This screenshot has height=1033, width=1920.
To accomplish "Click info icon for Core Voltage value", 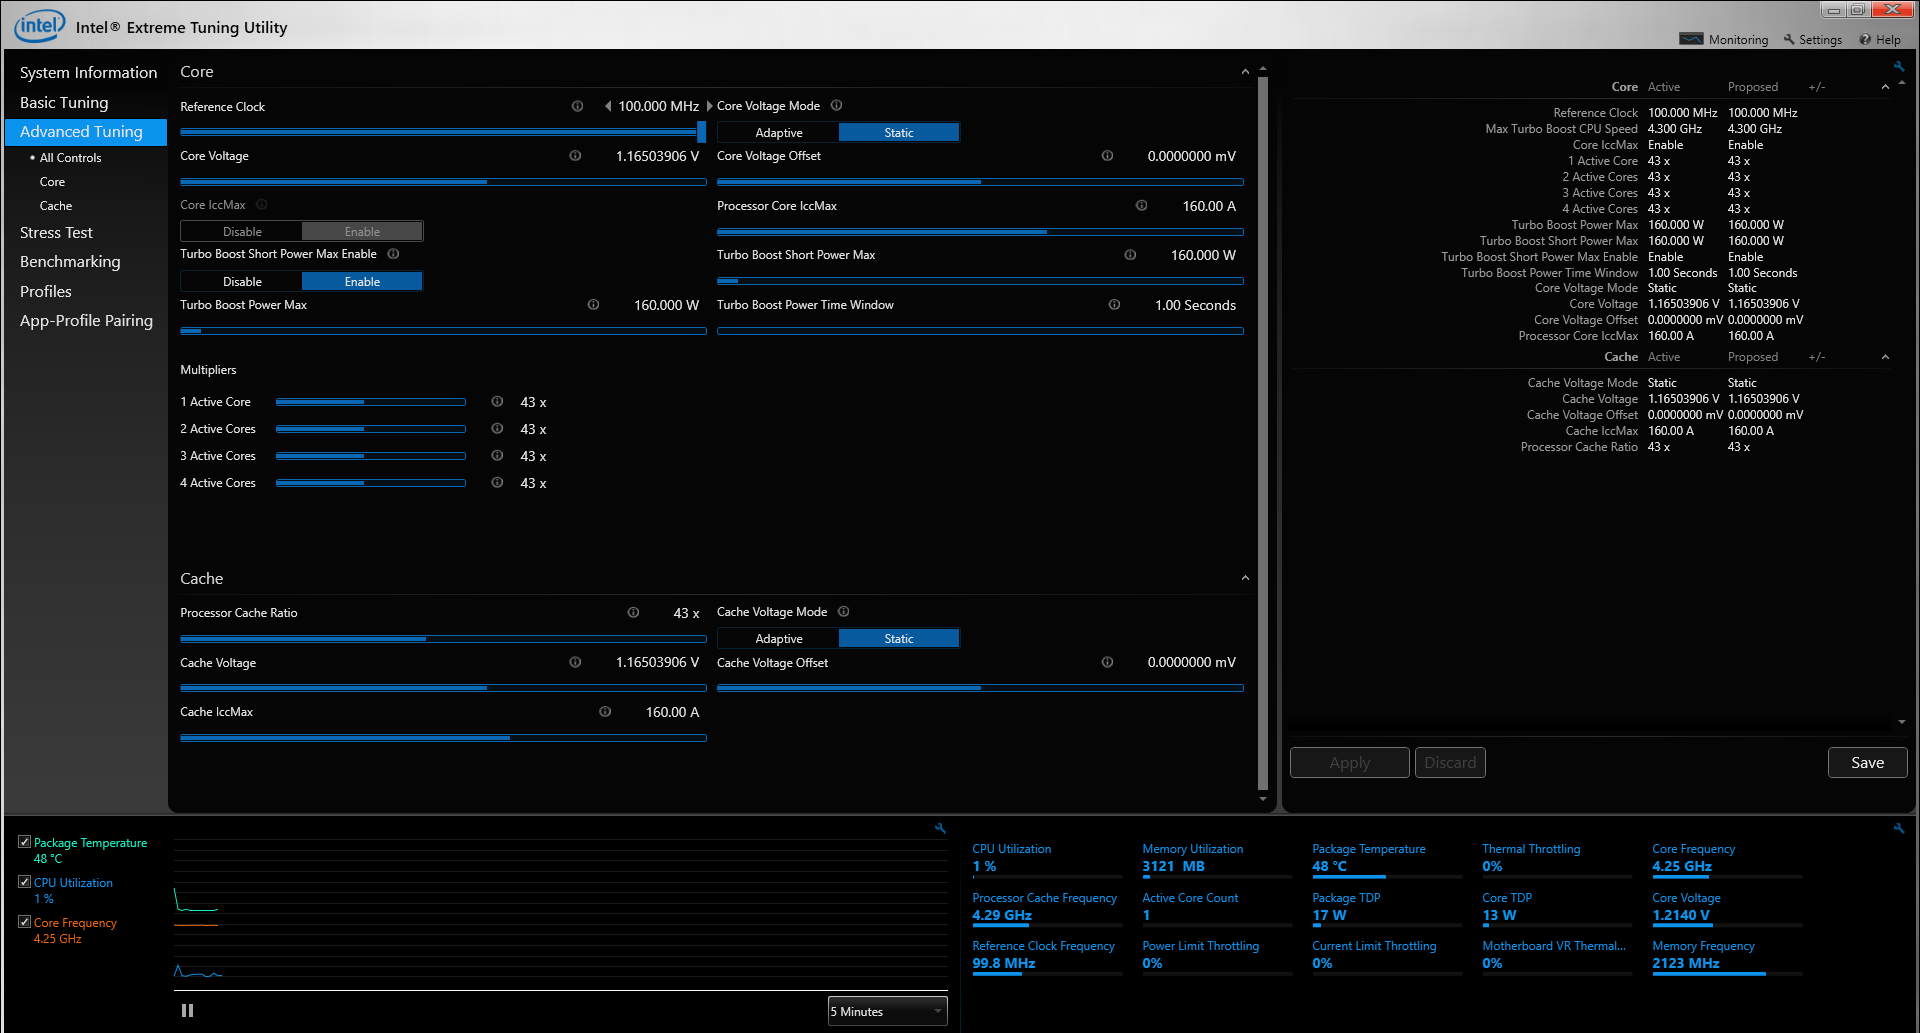I will [x=575, y=156].
